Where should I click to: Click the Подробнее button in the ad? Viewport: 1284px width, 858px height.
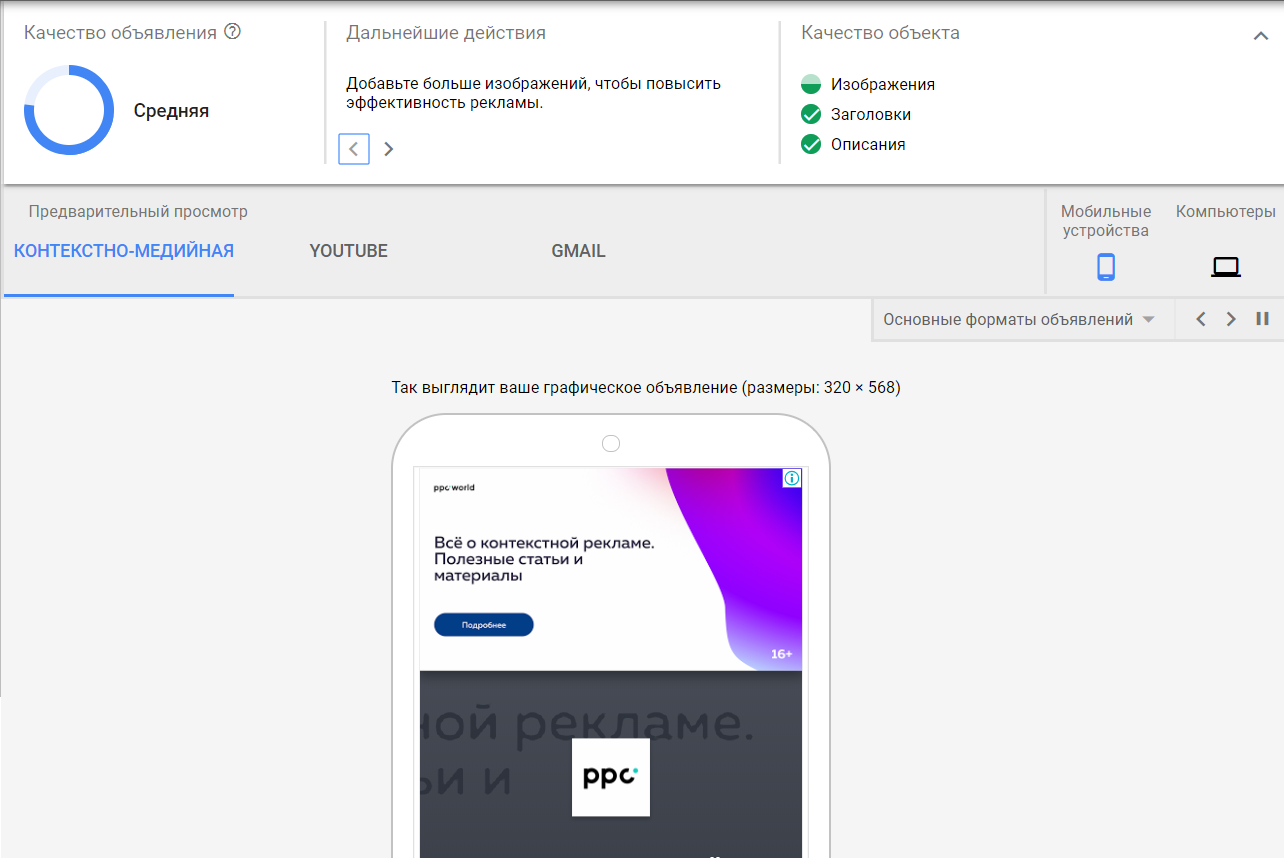click(x=484, y=625)
